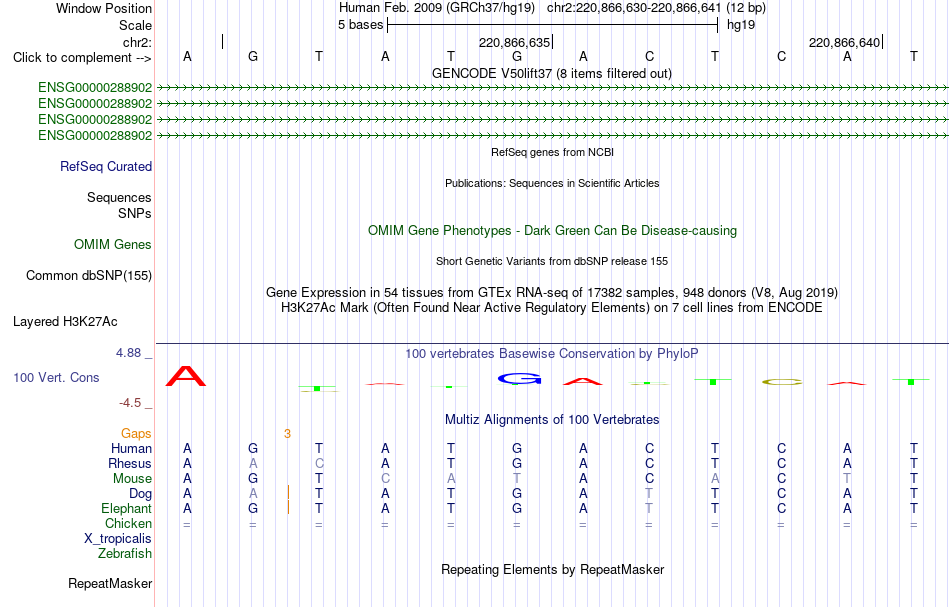Open the Layered H3K27Ac track label
Screen dimensions: 950x607
(x=65, y=322)
